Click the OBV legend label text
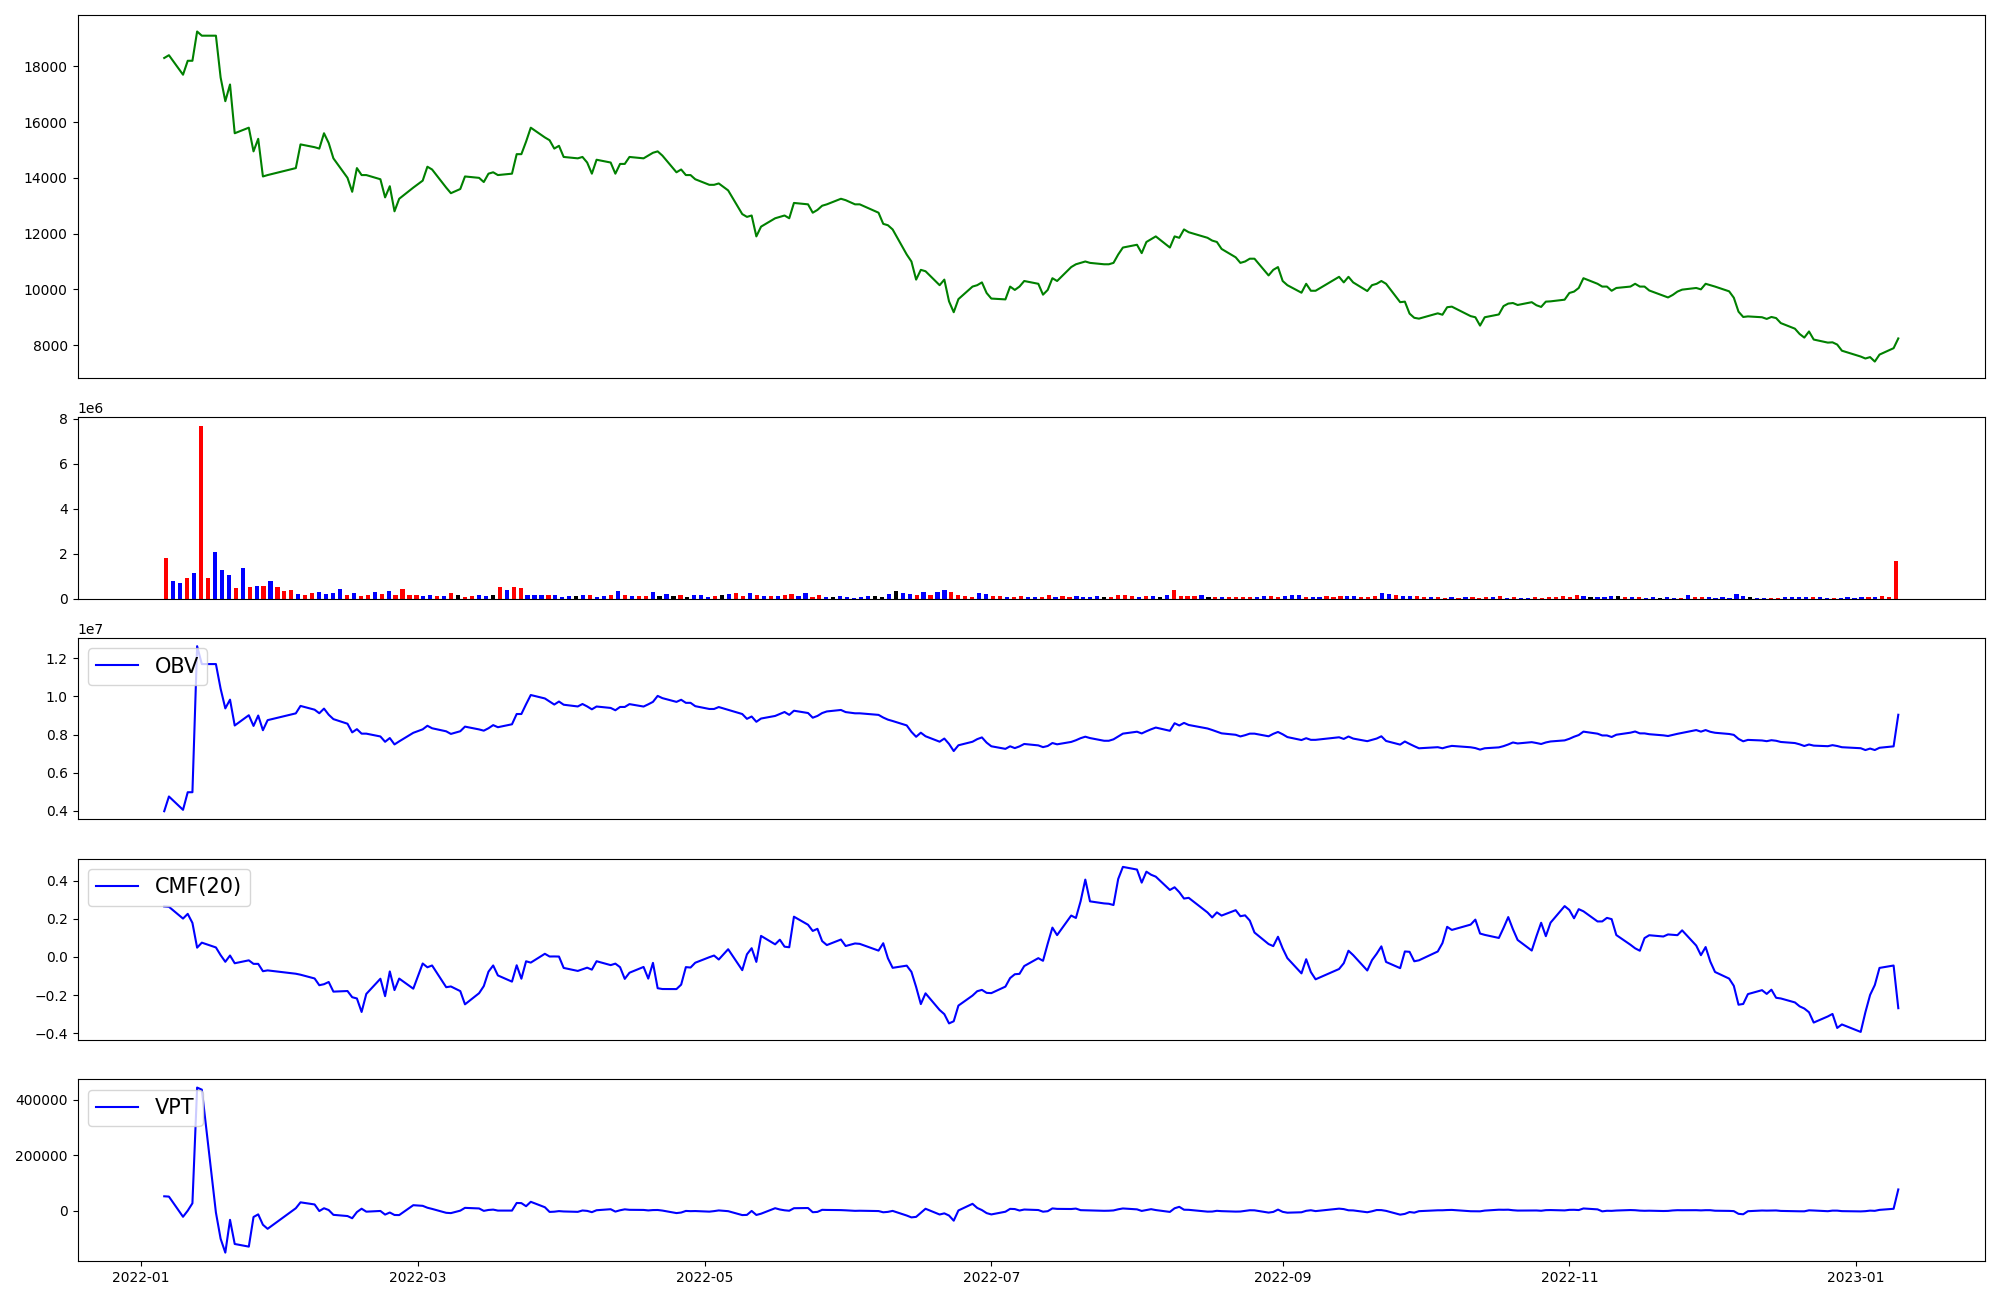The image size is (2000, 1300). pyautogui.click(x=176, y=666)
